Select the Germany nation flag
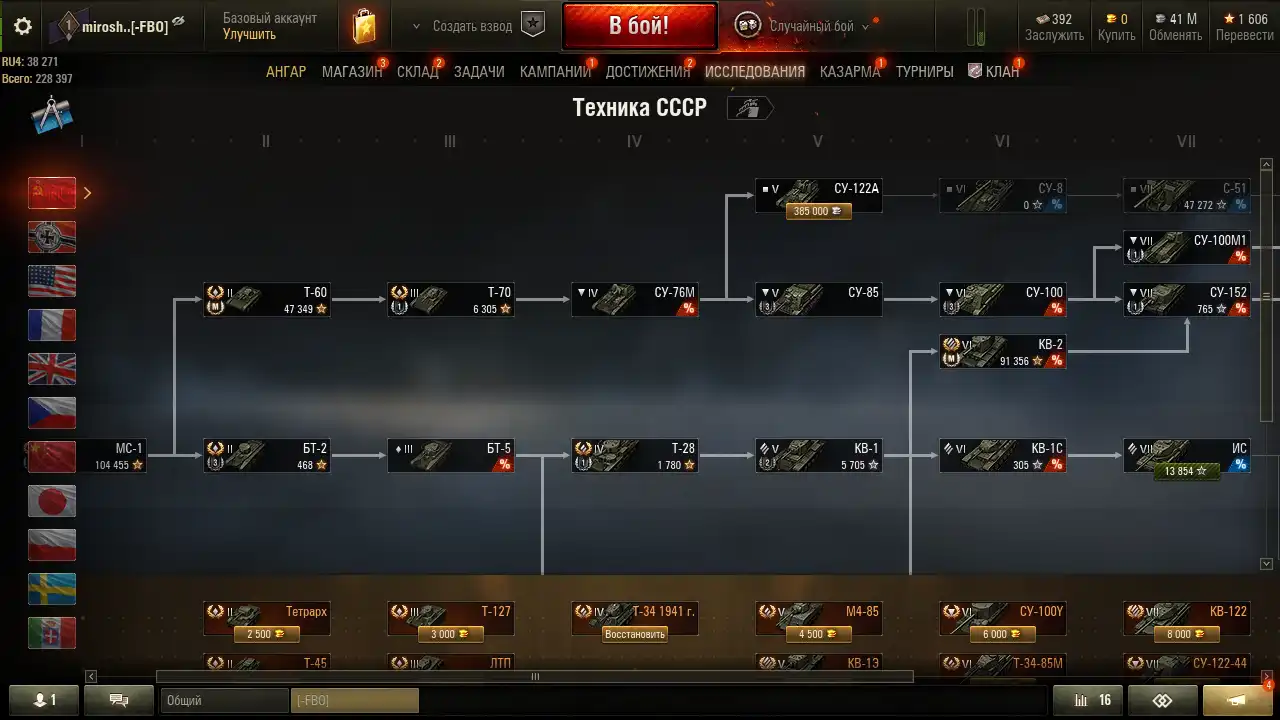 coord(52,237)
